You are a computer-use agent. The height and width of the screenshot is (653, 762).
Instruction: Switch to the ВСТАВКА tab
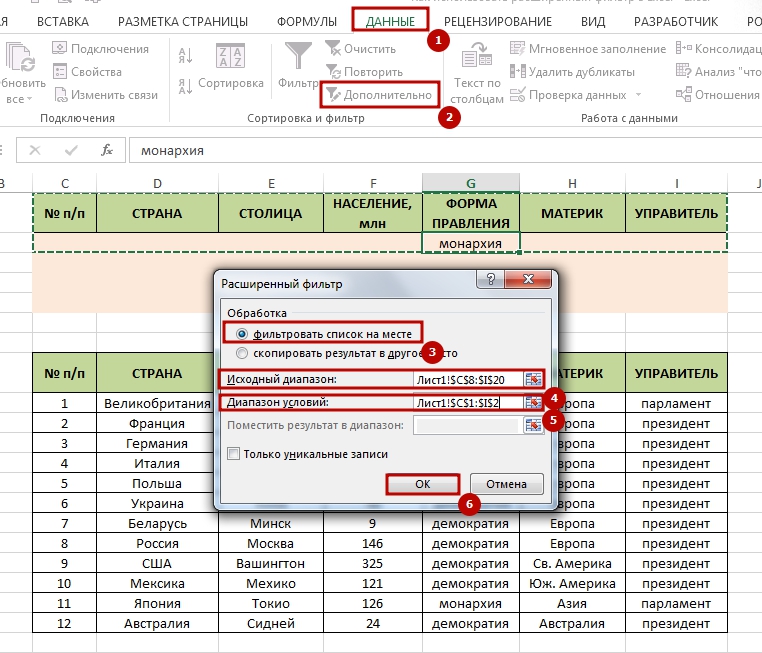coord(63,21)
